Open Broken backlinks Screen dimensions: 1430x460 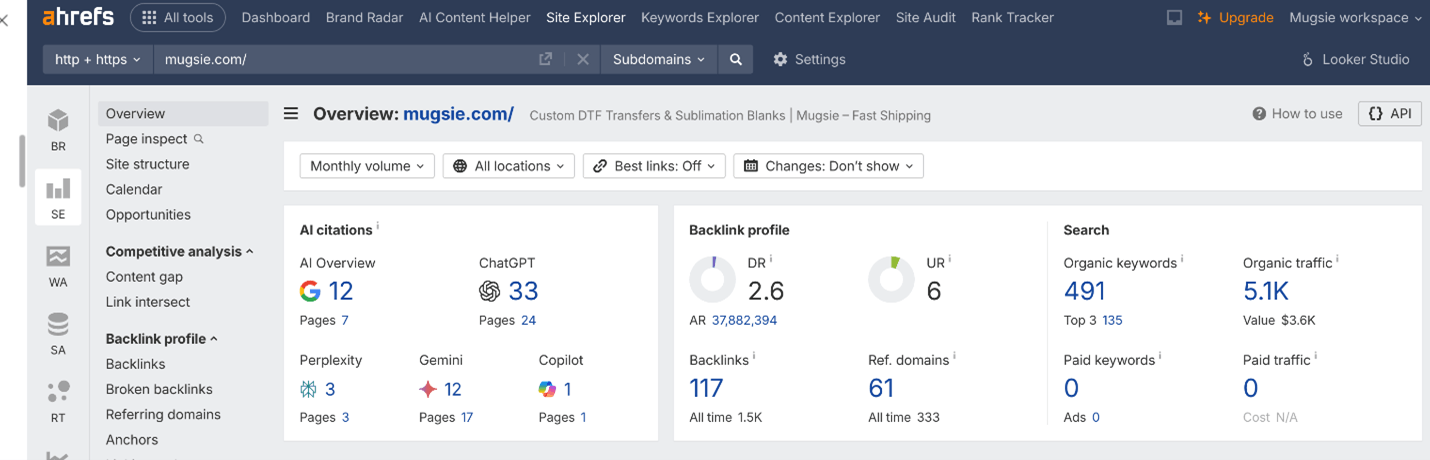159,389
